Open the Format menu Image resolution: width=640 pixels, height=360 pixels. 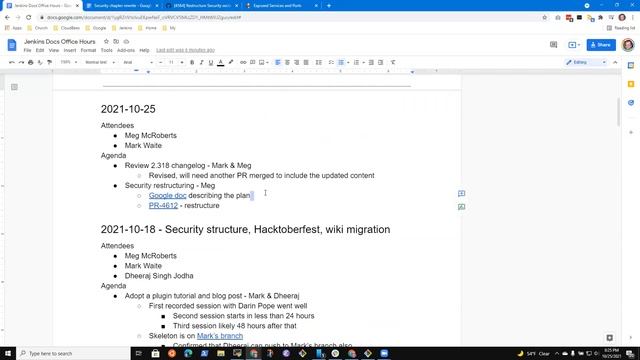pyautogui.click(x=88, y=50)
